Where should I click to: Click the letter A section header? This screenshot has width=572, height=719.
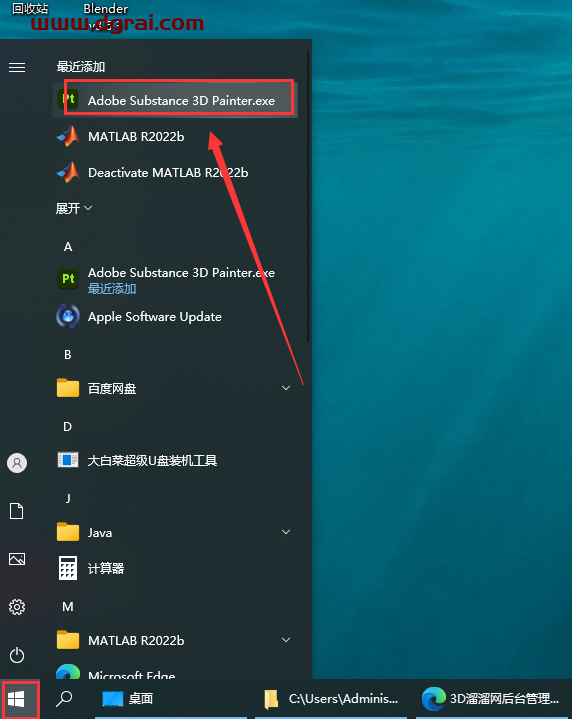tap(68, 247)
